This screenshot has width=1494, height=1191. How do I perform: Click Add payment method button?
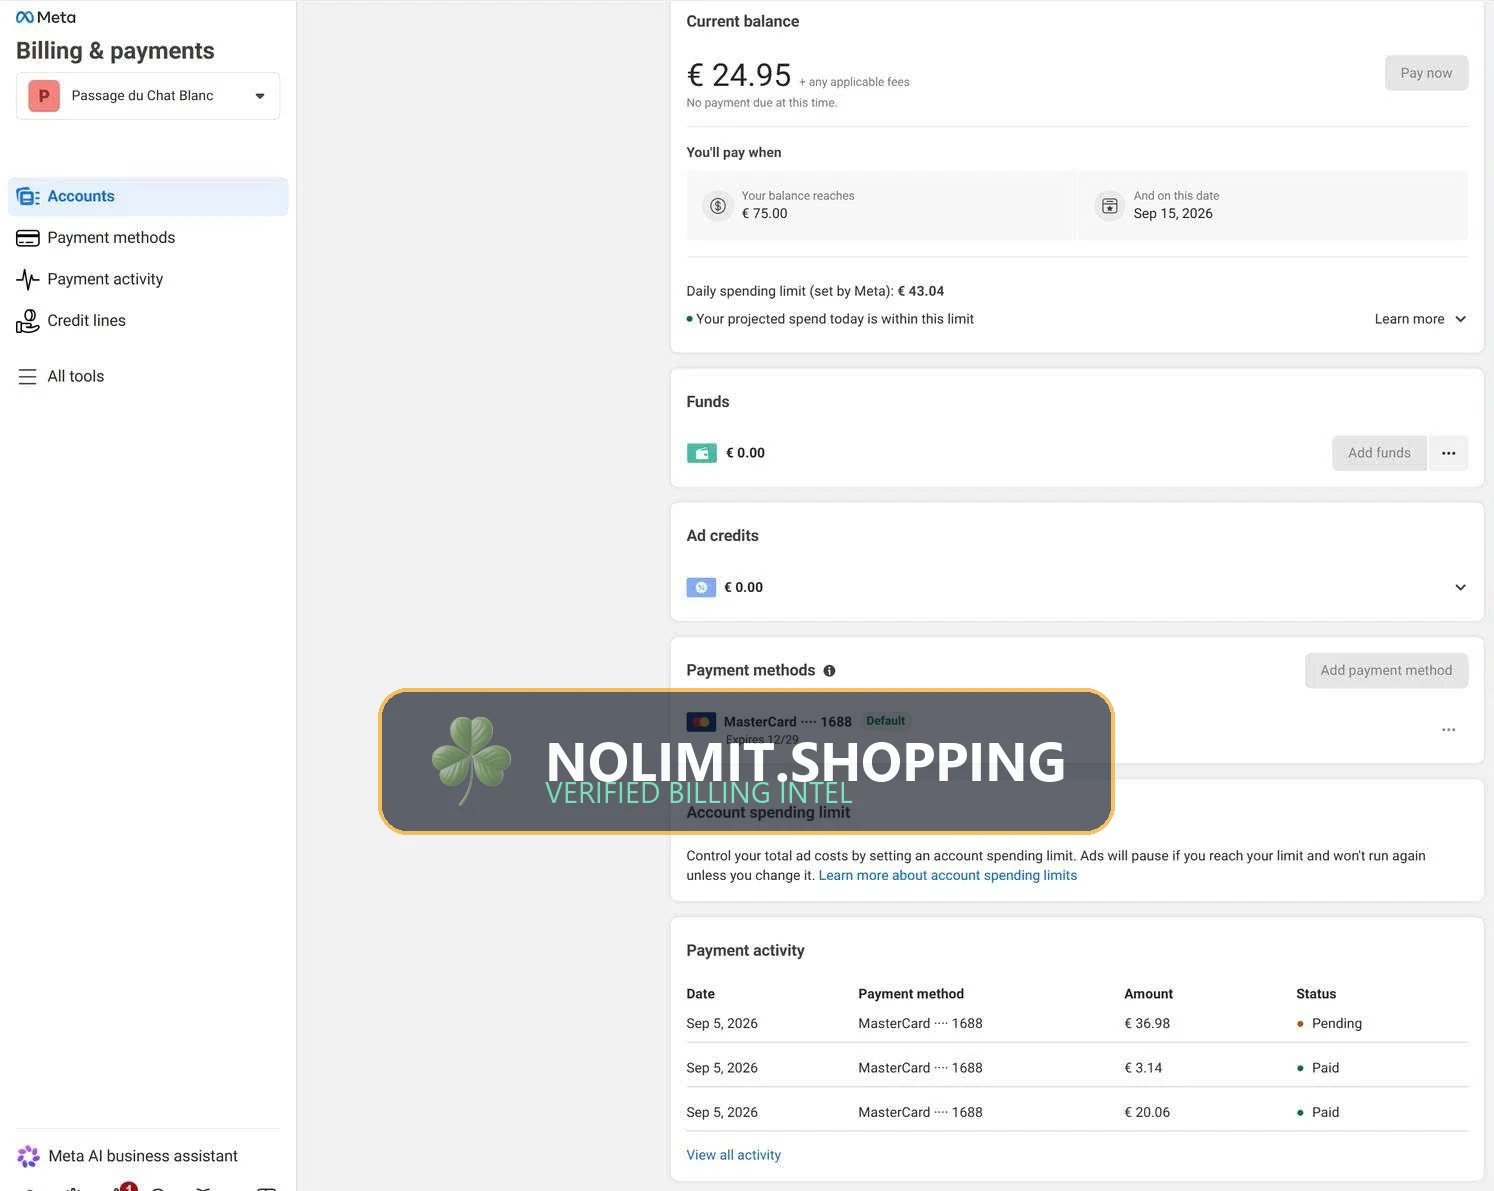click(x=1386, y=671)
